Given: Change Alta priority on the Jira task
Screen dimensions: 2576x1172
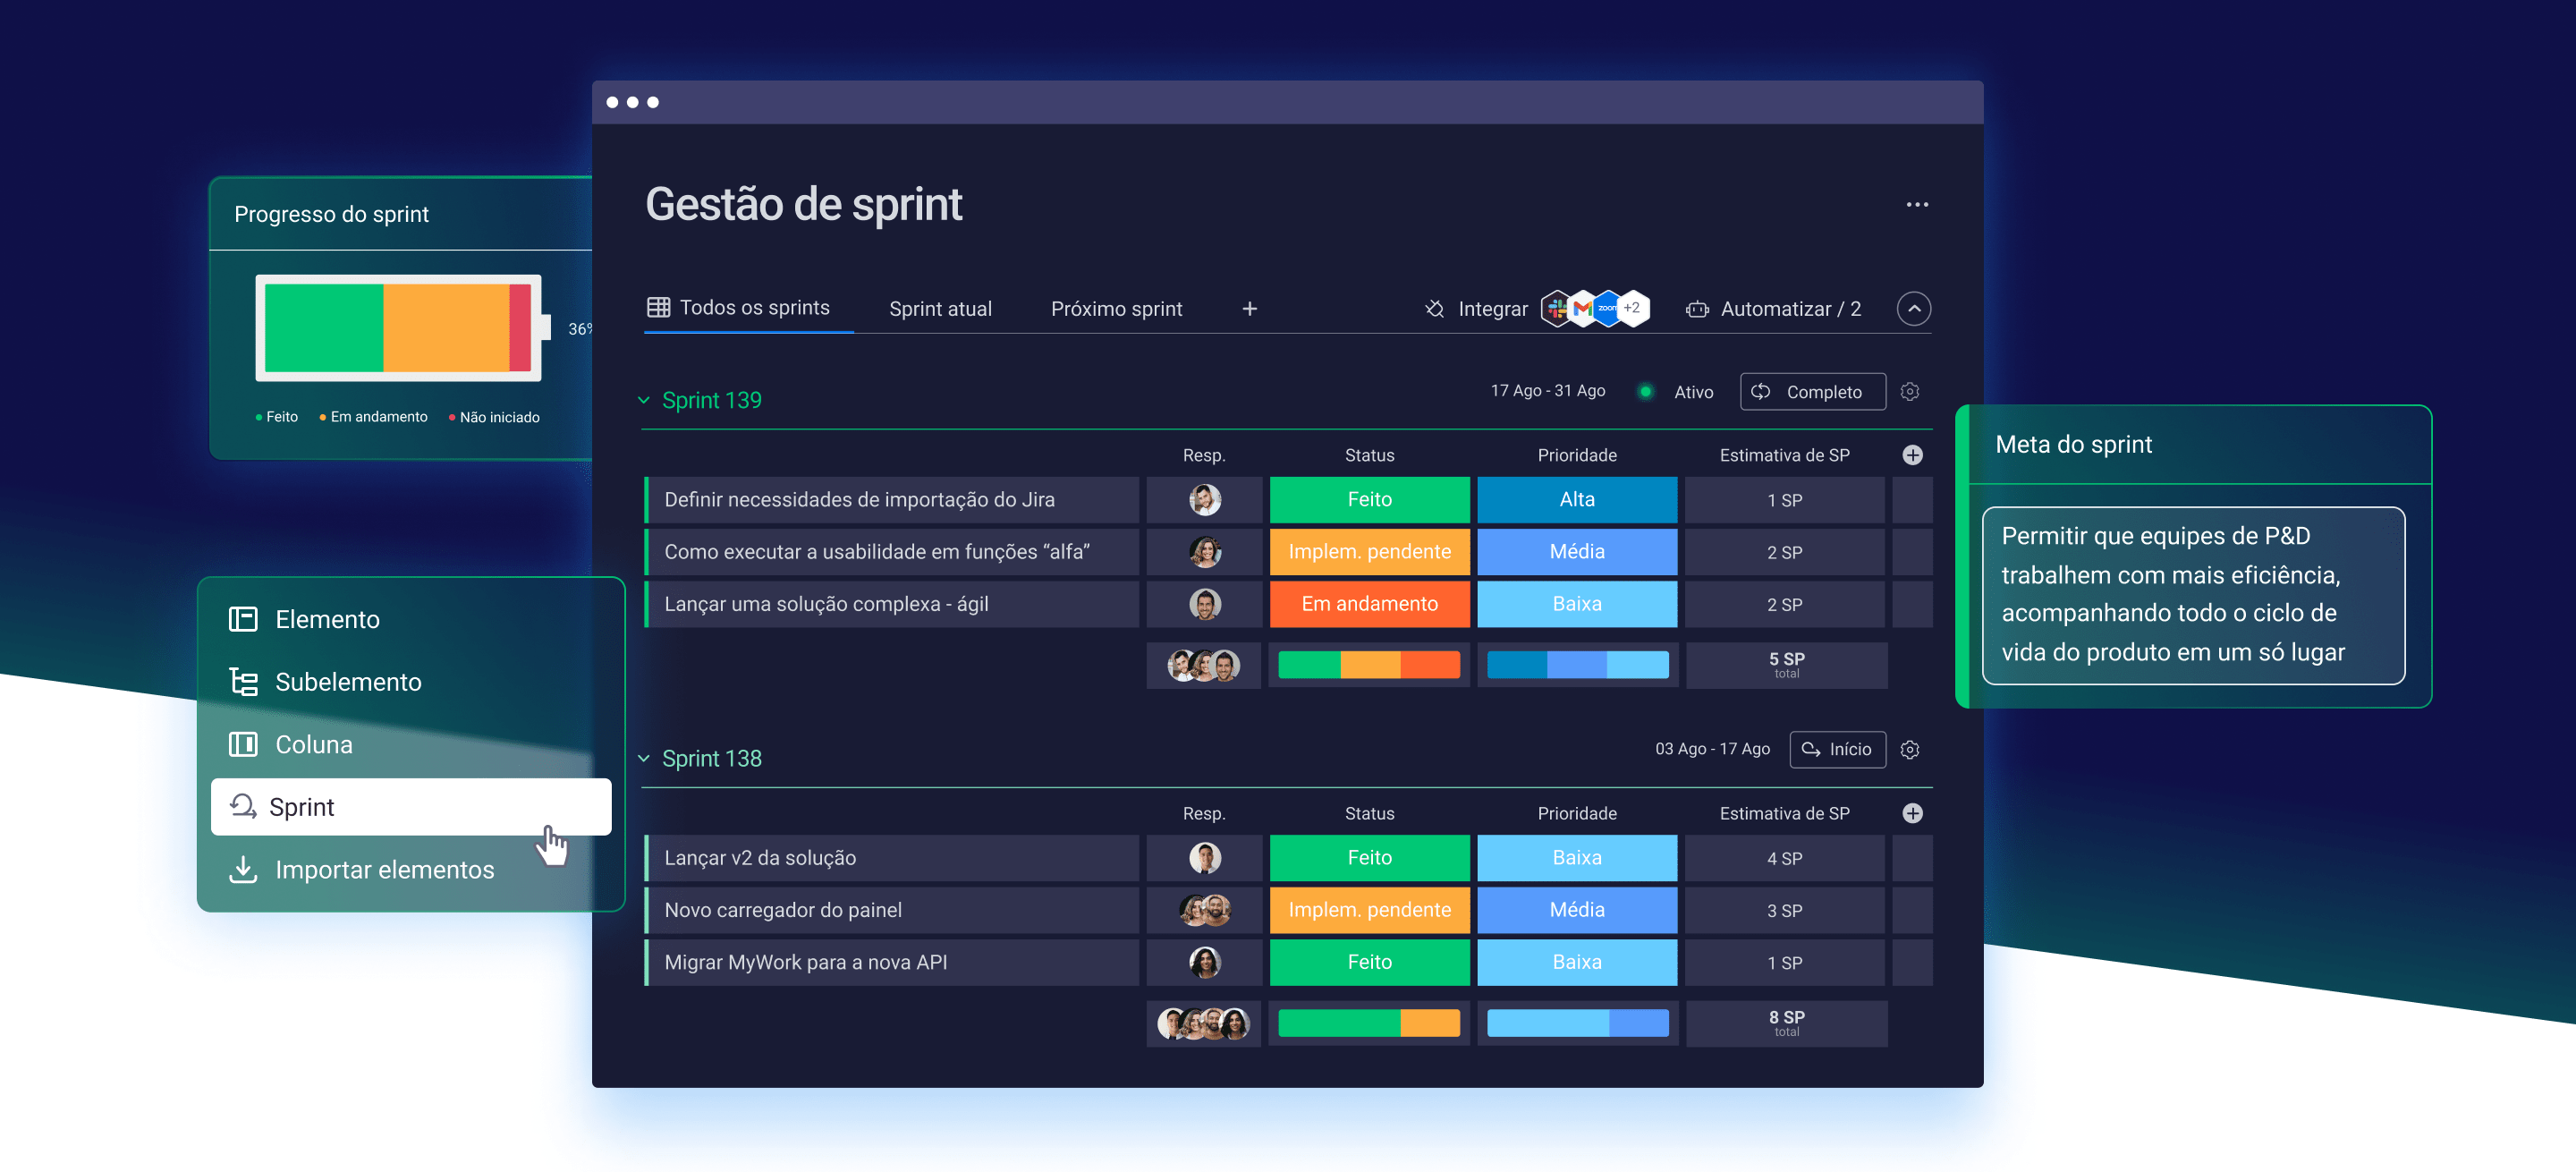Looking at the screenshot, I should (1576, 500).
